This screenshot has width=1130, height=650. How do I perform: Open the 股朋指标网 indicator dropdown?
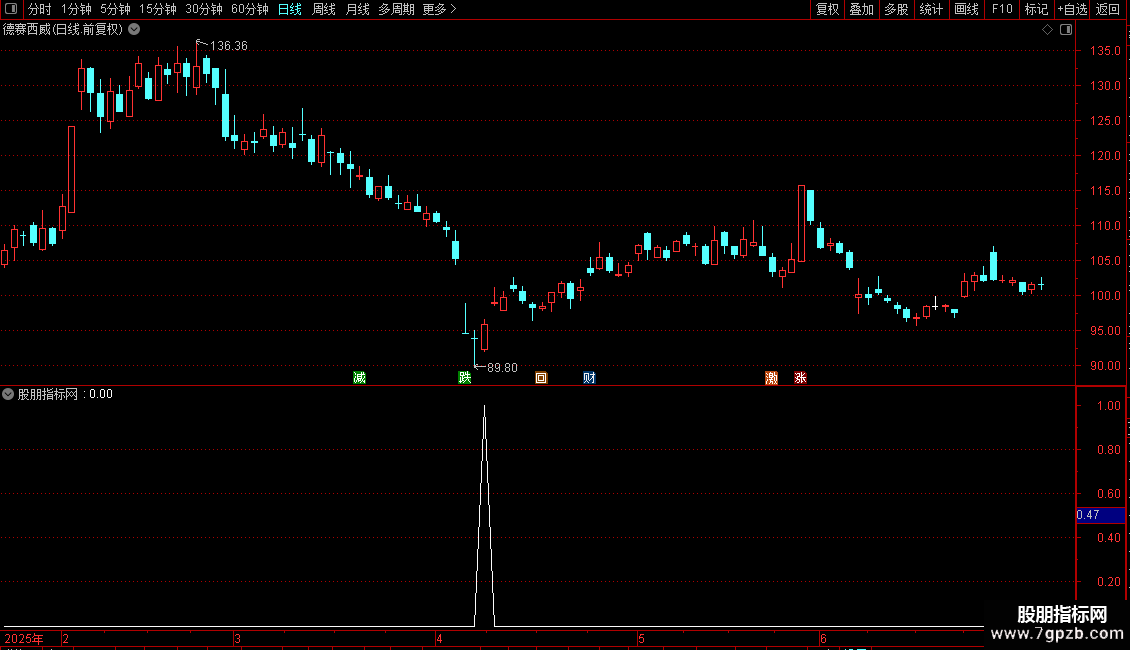8,394
